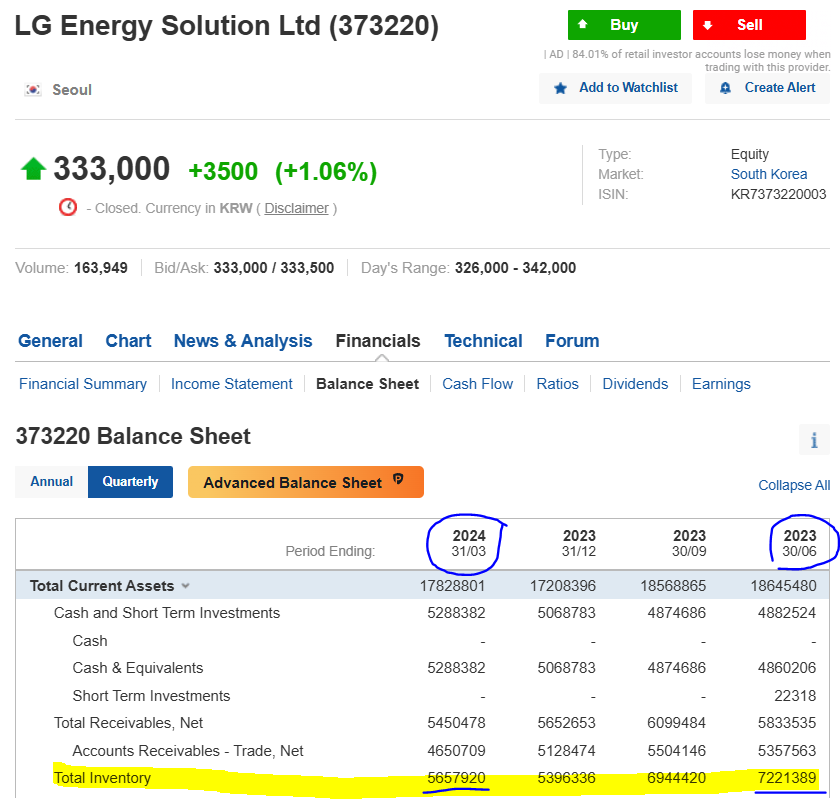Open the News & Analysis tab

point(243,341)
